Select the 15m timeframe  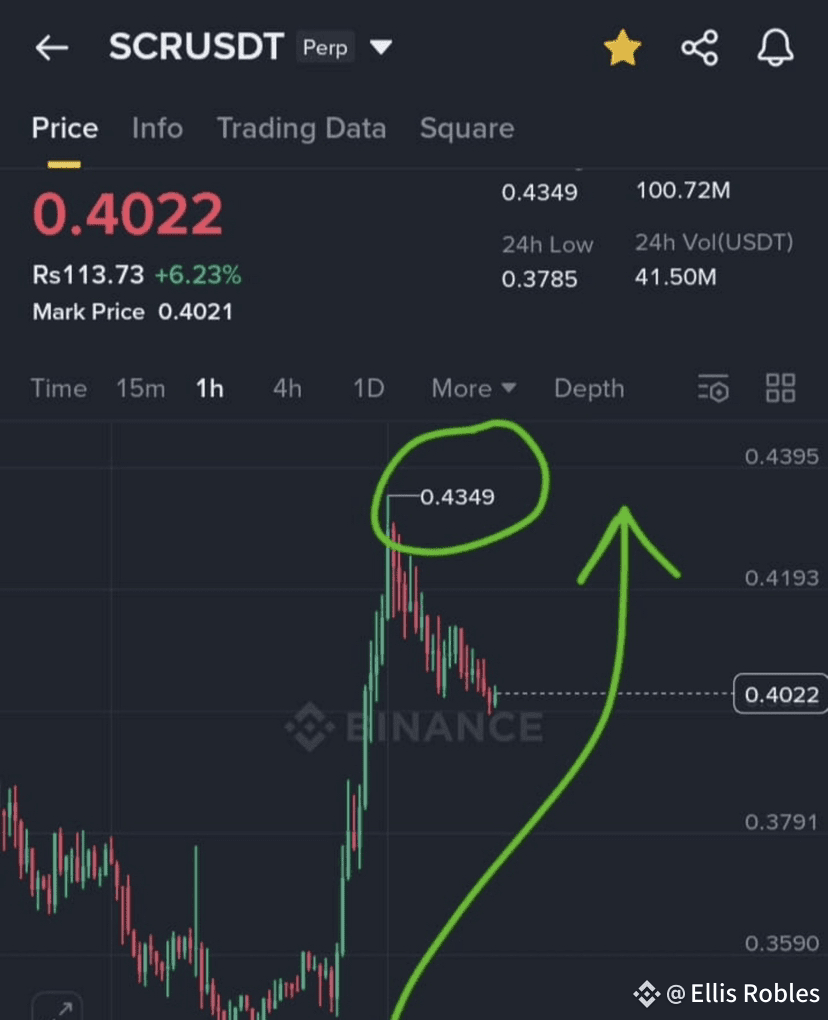click(x=140, y=388)
